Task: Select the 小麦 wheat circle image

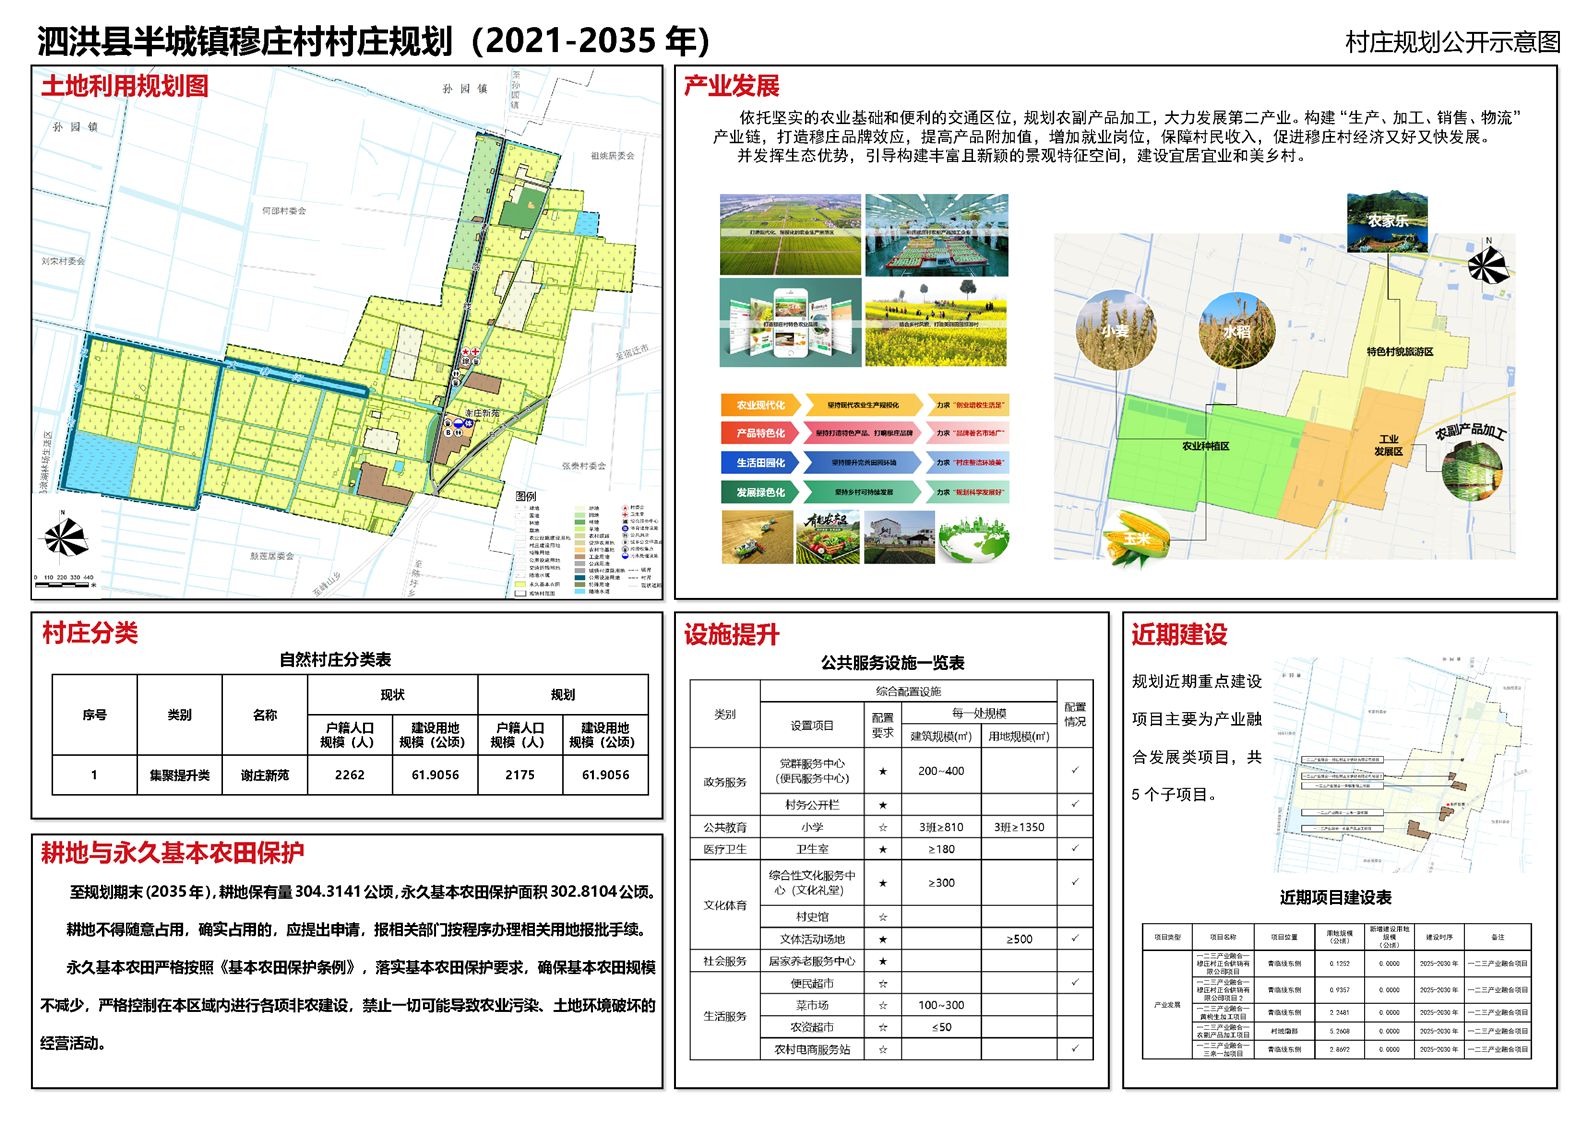Action: pos(1116,331)
